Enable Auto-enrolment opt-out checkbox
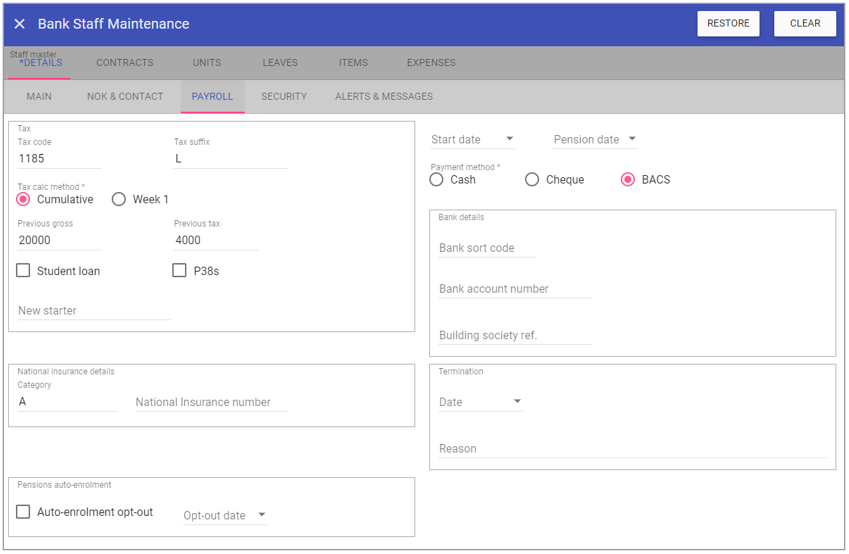This screenshot has height=554, width=849. (23, 512)
